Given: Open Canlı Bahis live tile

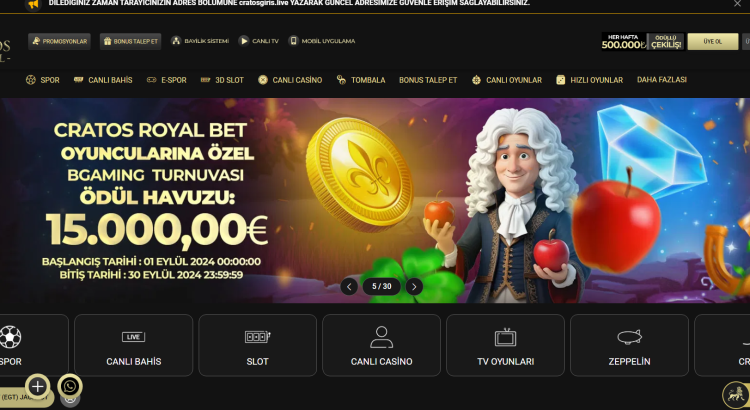Looking at the screenshot, I should (133, 345).
